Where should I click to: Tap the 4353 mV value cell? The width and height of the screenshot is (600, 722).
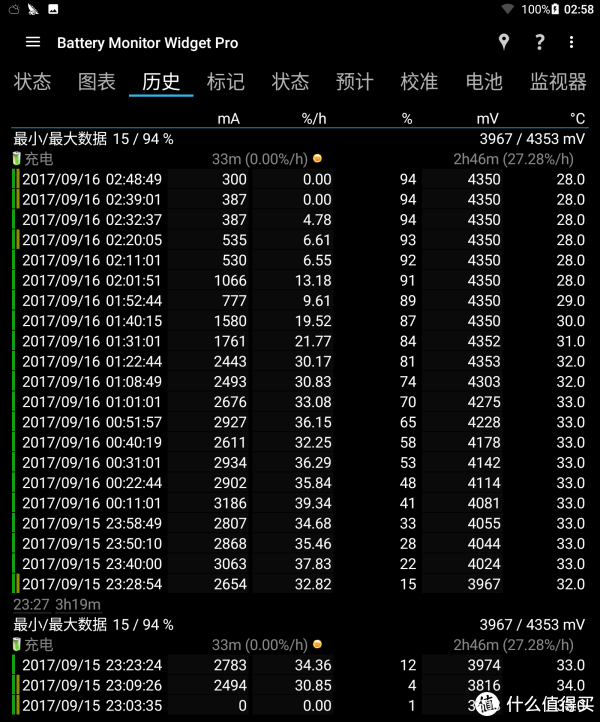tap(483, 361)
